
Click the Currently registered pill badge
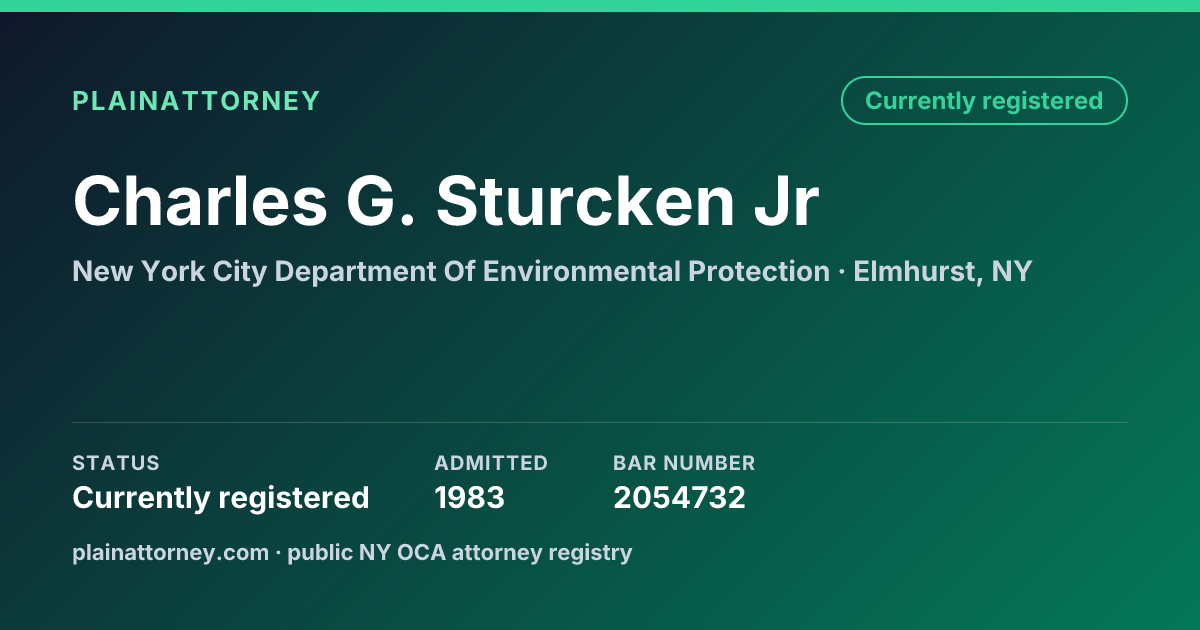click(x=984, y=101)
